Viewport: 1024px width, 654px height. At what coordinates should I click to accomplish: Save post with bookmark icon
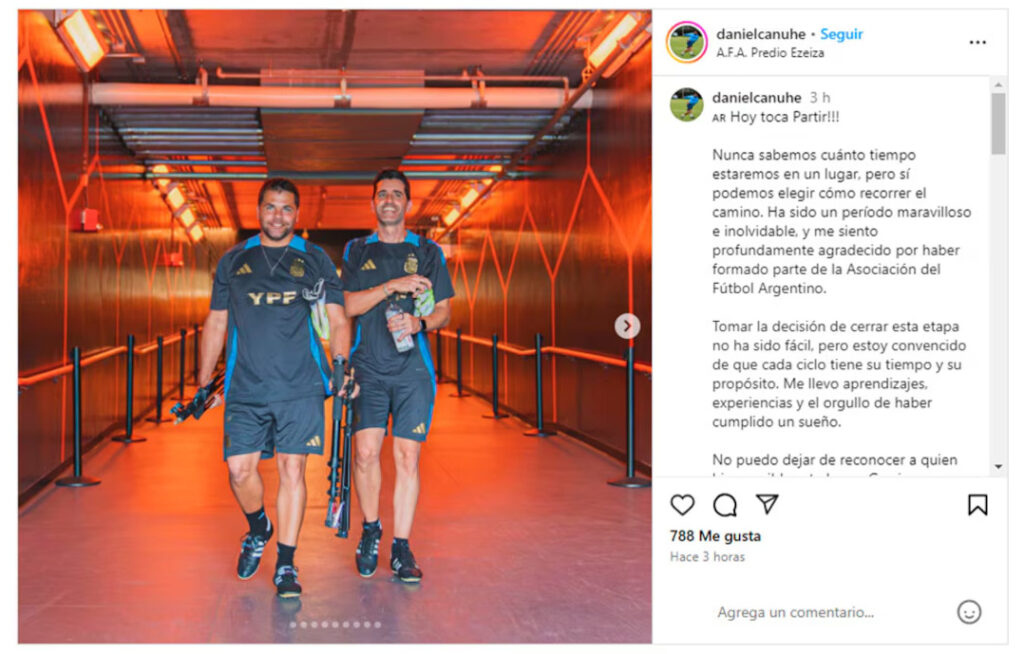[977, 504]
